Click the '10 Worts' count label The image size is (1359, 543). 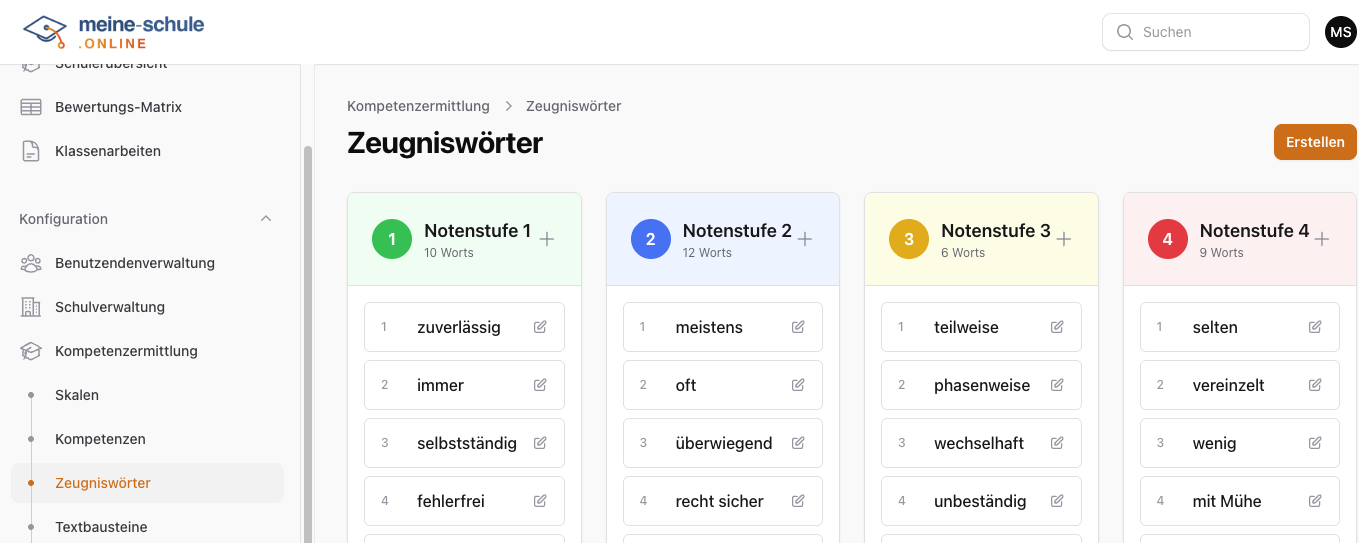click(x=449, y=253)
